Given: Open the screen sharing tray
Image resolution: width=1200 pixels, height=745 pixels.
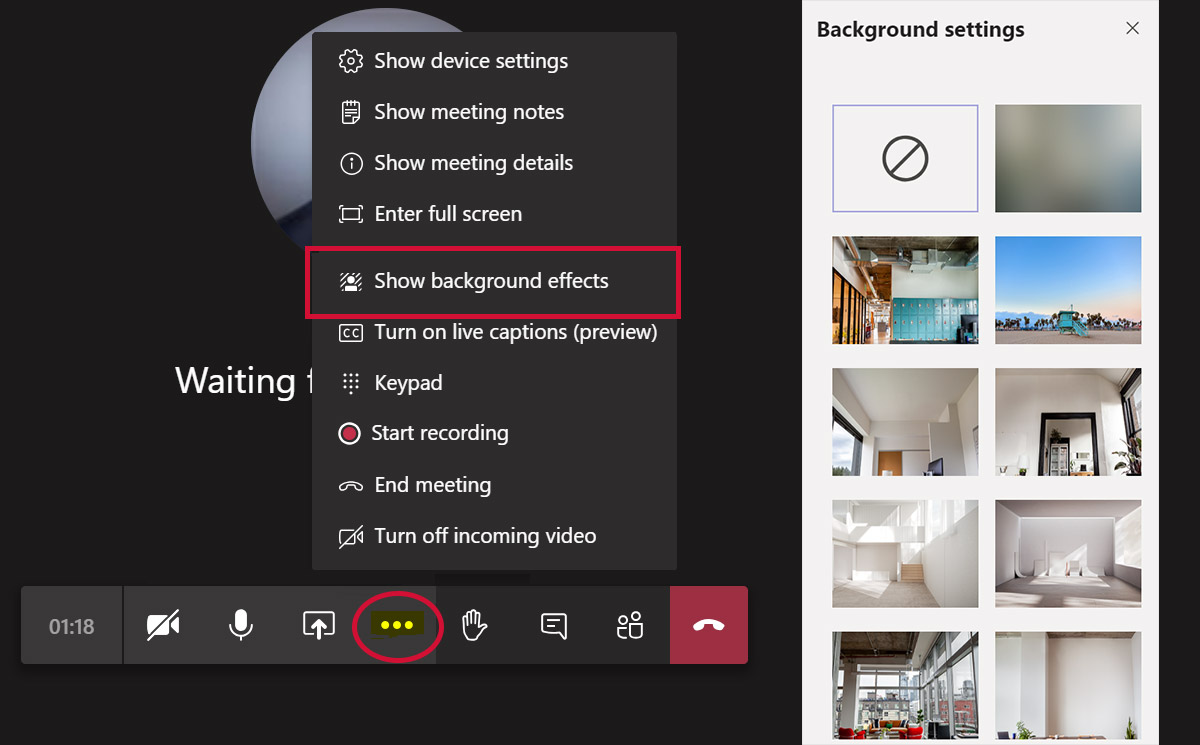Looking at the screenshot, I should point(317,625).
